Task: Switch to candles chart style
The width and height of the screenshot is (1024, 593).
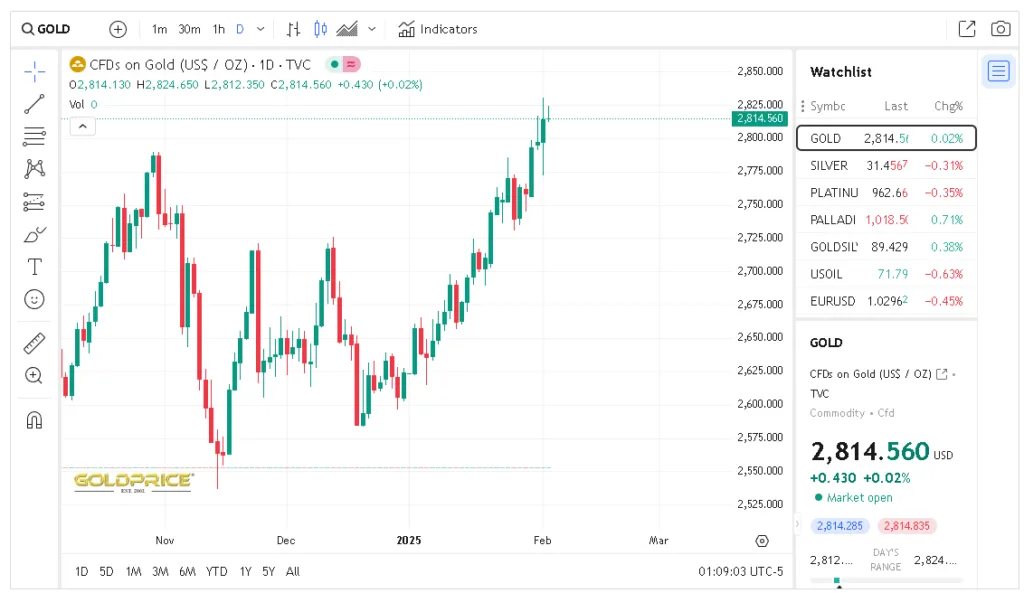Action: (x=320, y=29)
